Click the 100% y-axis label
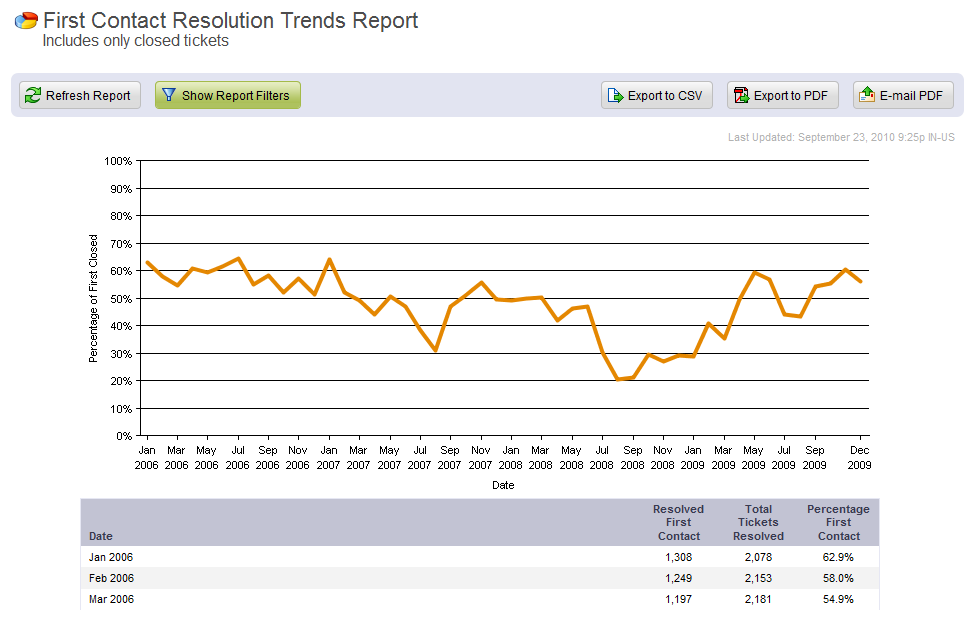This screenshot has height=620, width=975. click(x=118, y=161)
